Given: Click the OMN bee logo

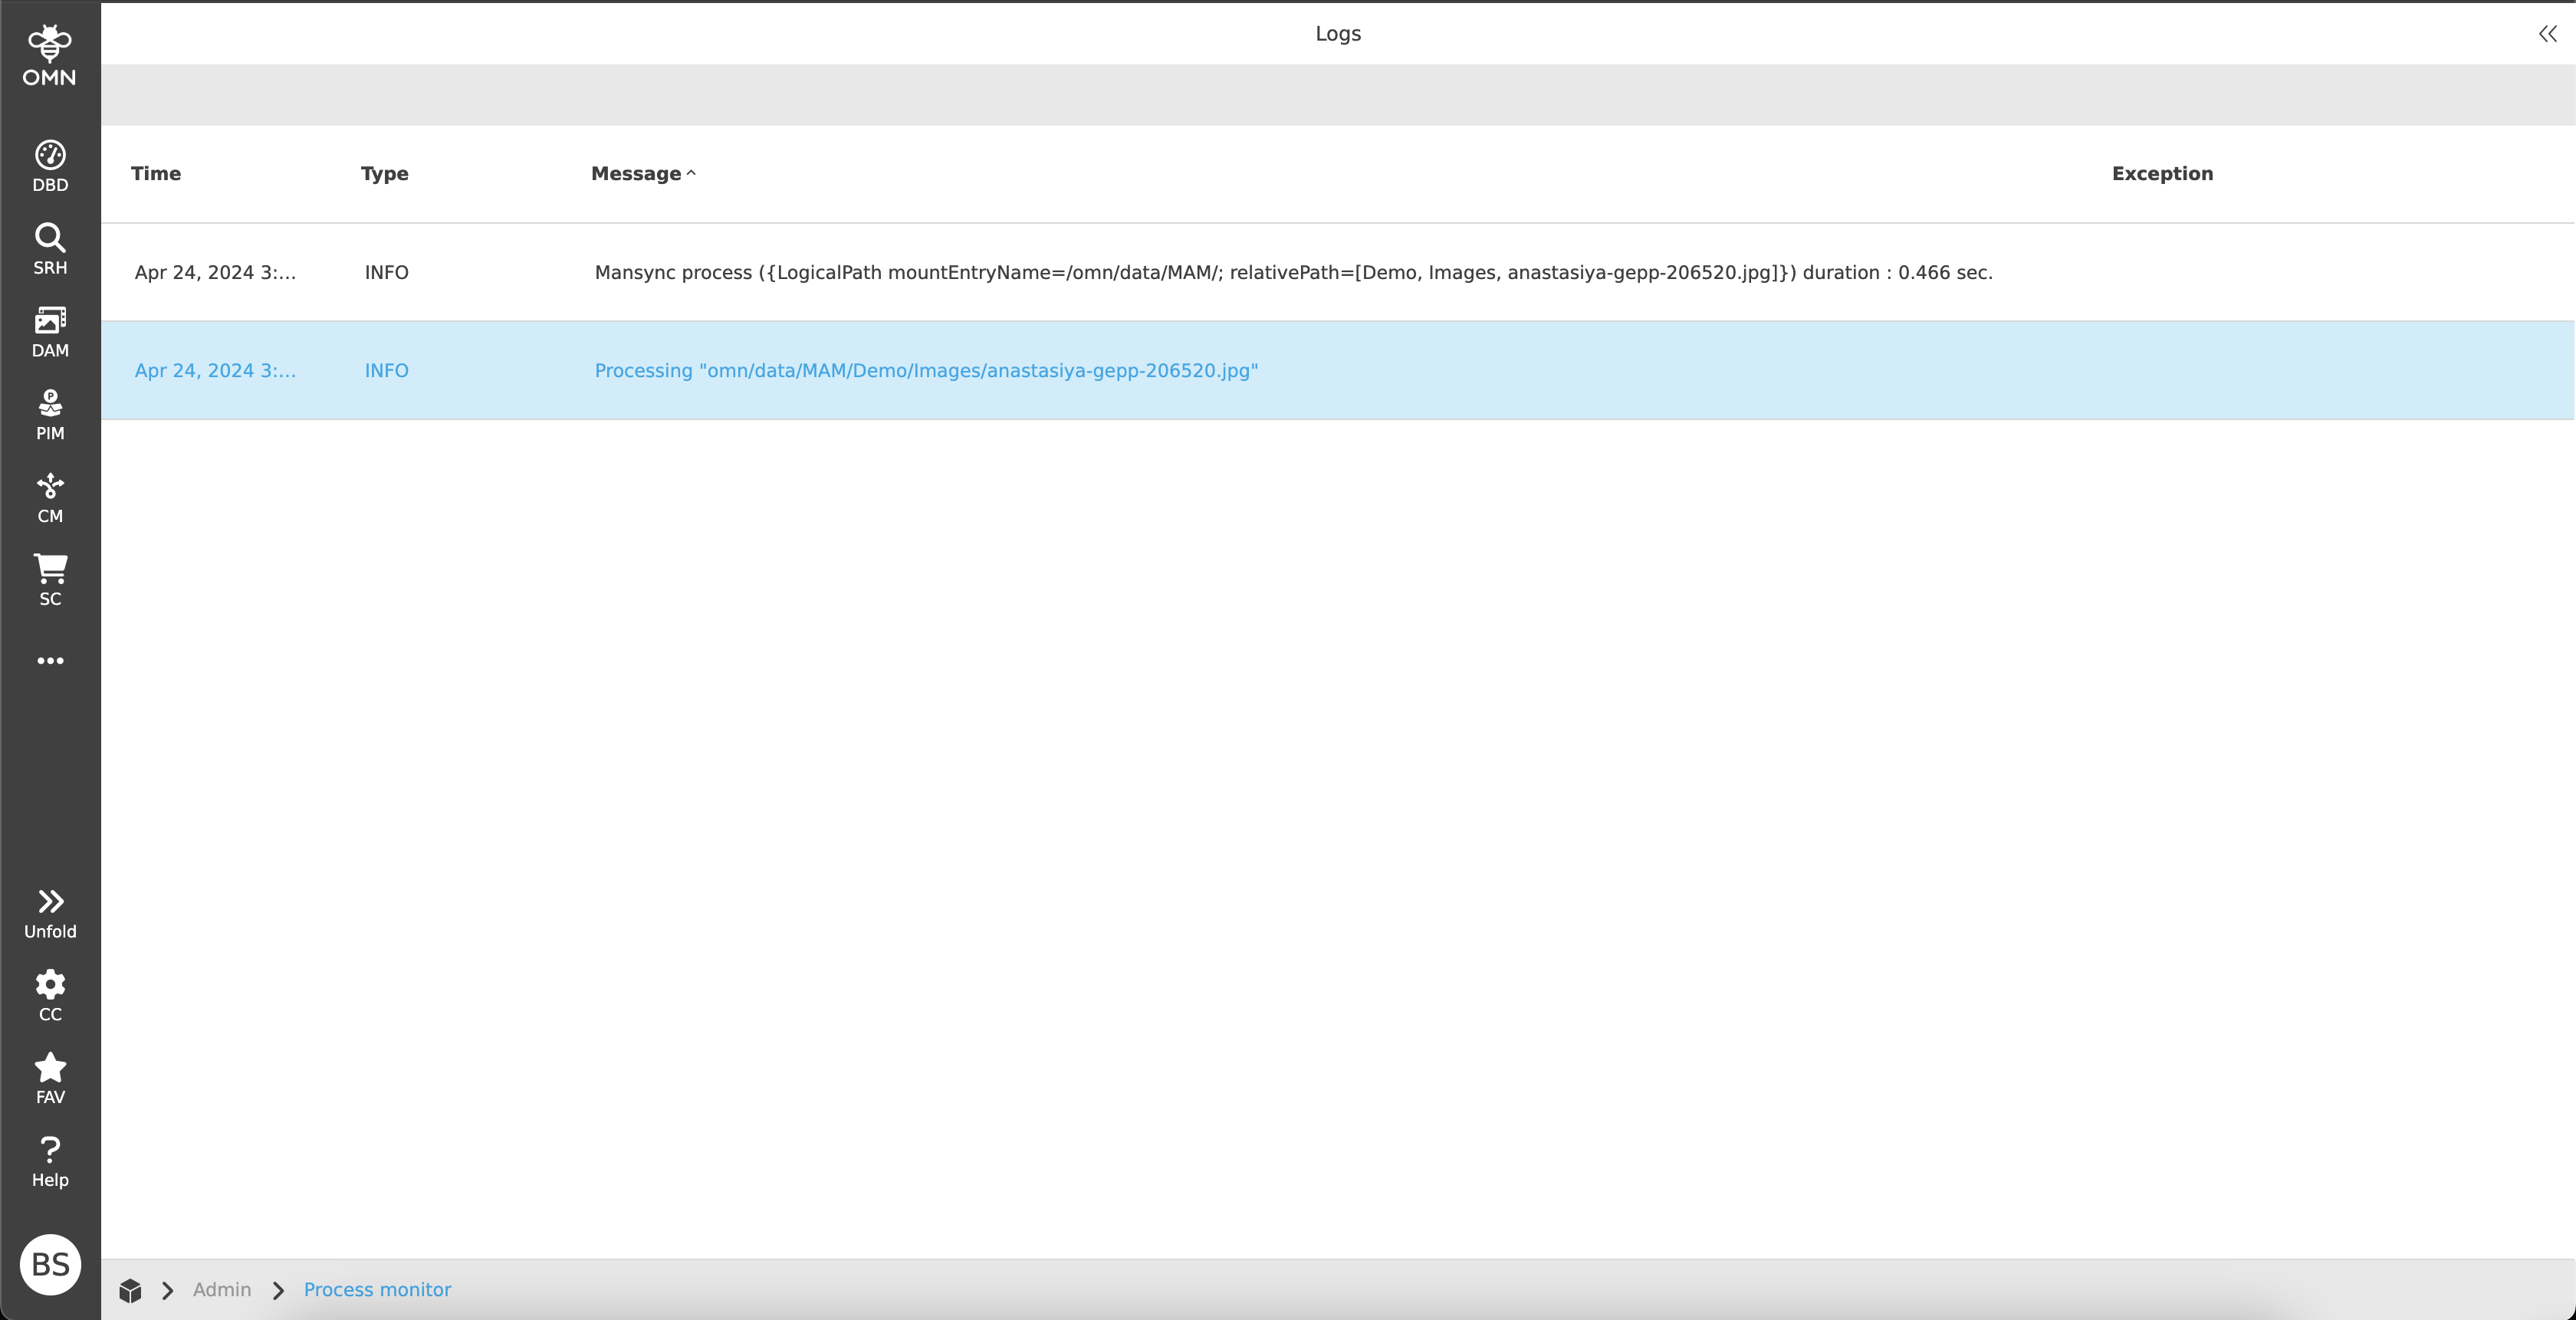Looking at the screenshot, I should pyautogui.click(x=50, y=55).
